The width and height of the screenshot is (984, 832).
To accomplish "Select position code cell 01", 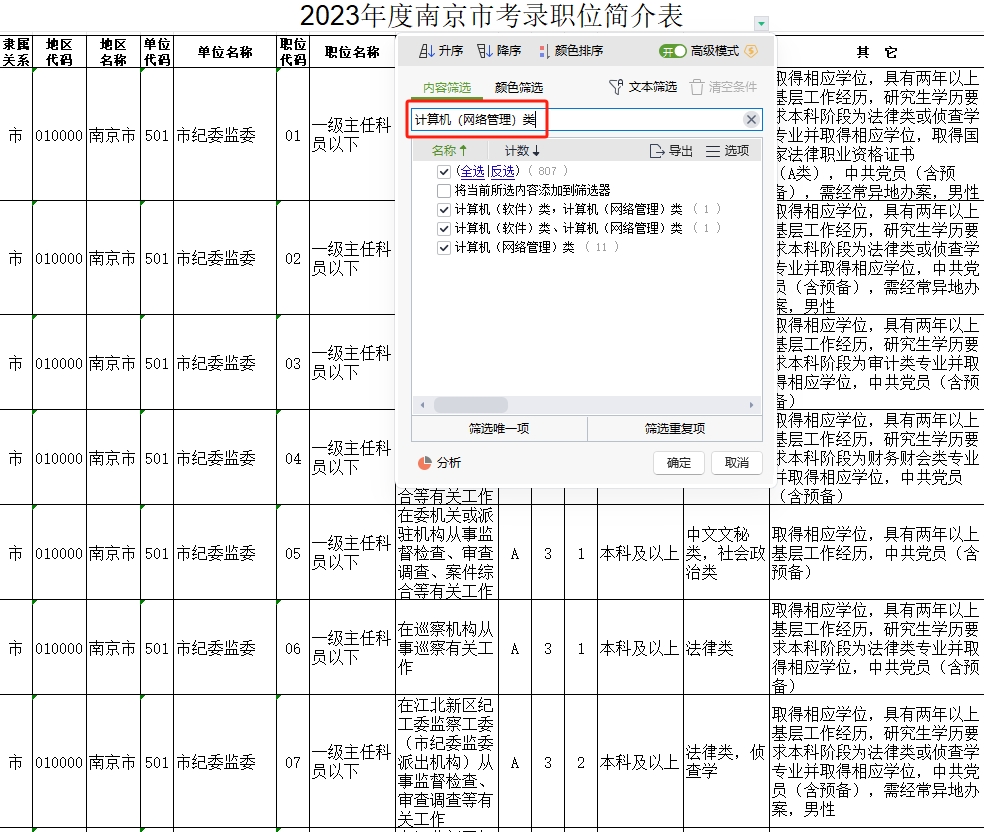I will (292, 135).
